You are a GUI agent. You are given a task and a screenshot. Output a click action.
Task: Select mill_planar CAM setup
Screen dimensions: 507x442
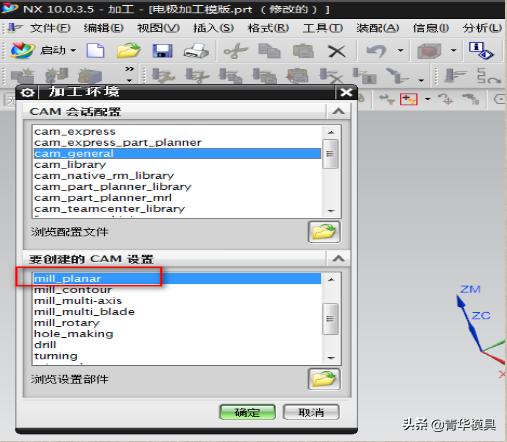coord(177,278)
